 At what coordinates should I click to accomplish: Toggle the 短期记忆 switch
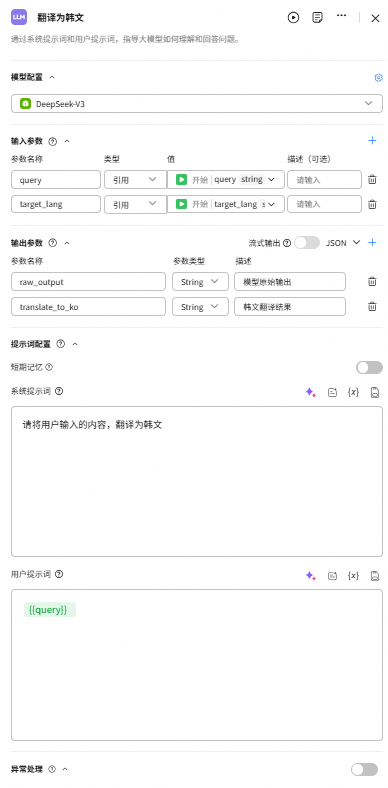click(369, 367)
